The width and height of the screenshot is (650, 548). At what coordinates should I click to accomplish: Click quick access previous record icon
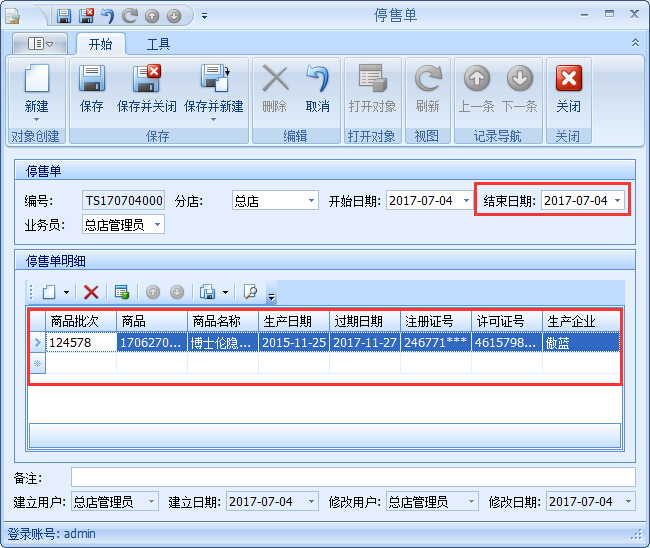(152, 16)
